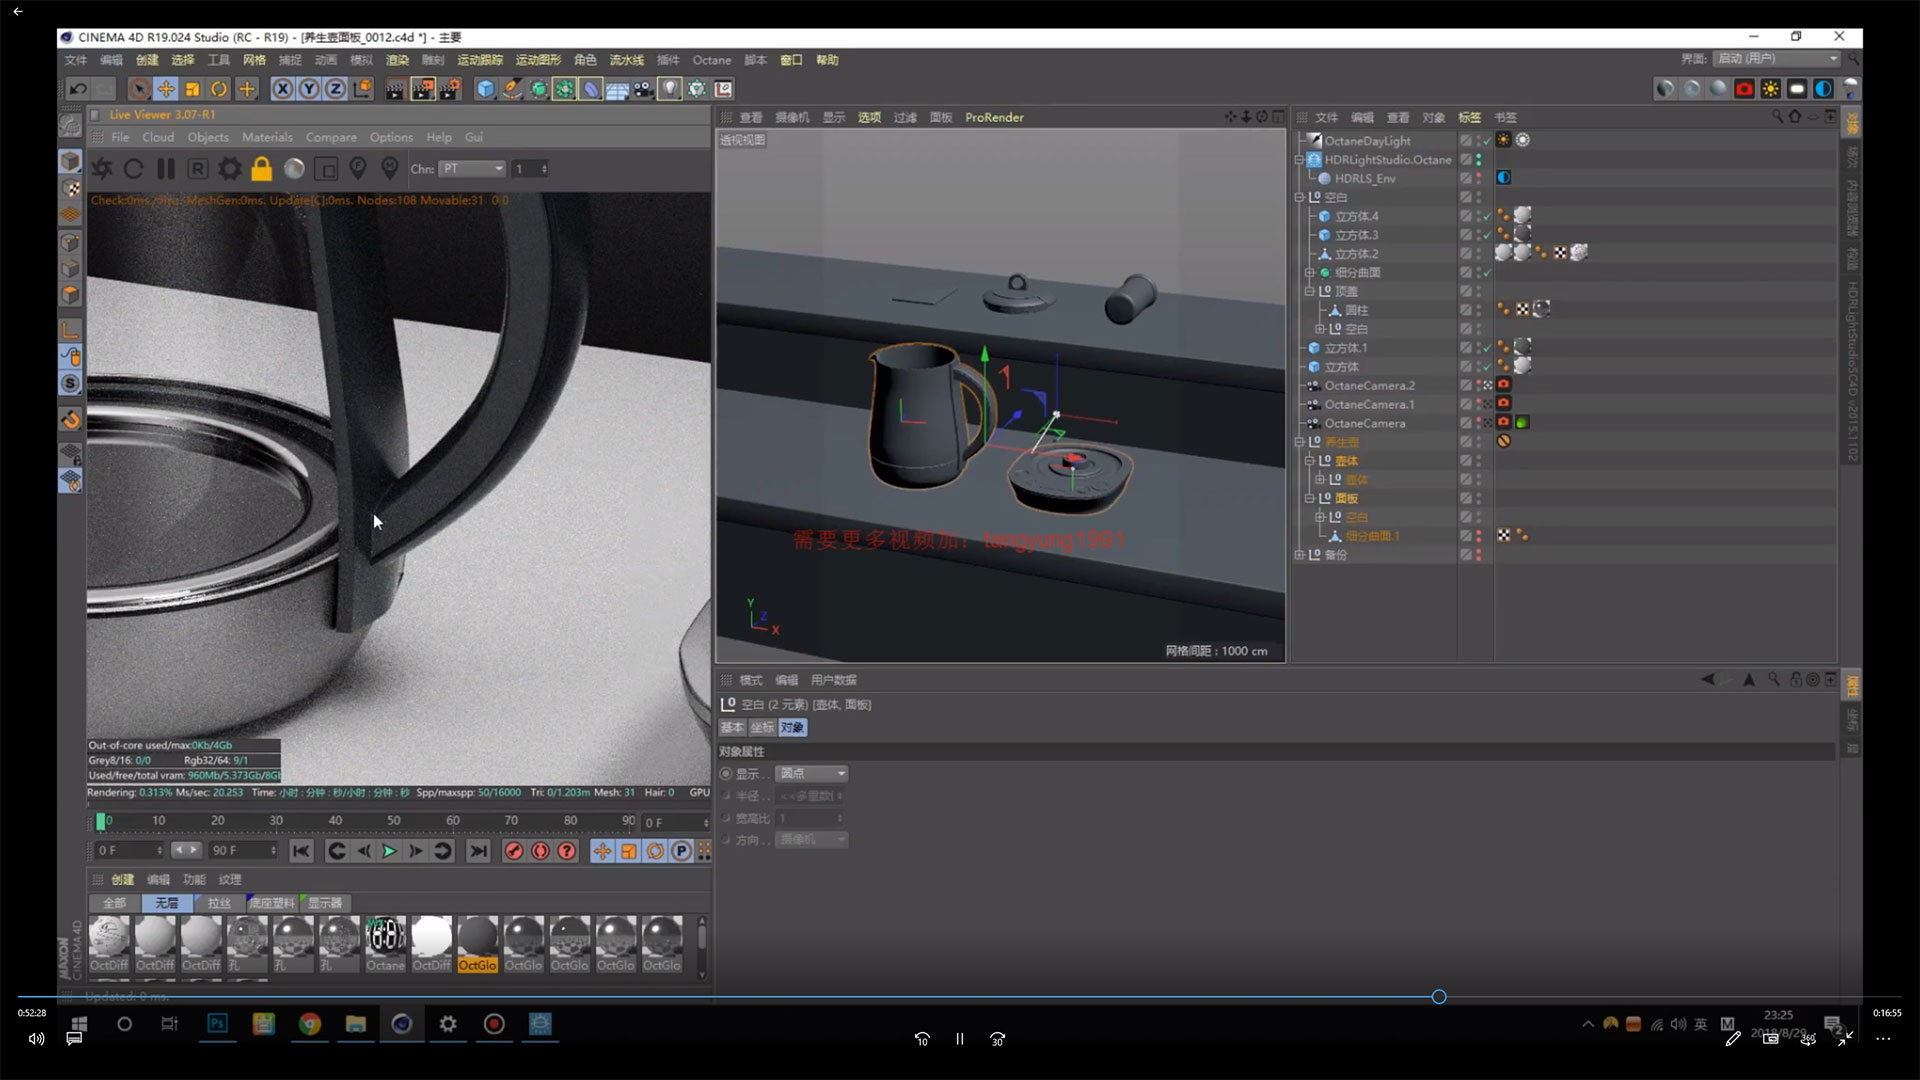Select the Octane digital-display material thumbnail
This screenshot has width=1920, height=1080.
pyautogui.click(x=385, y=944)
